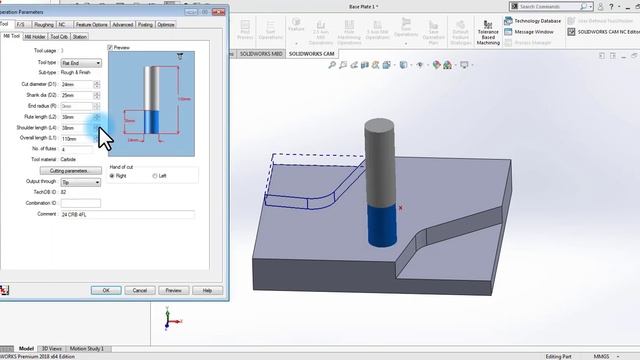This screenshot has width=640, height=360.
Task: Click the No. of flutes field
Action: click(x=77, y=149)
